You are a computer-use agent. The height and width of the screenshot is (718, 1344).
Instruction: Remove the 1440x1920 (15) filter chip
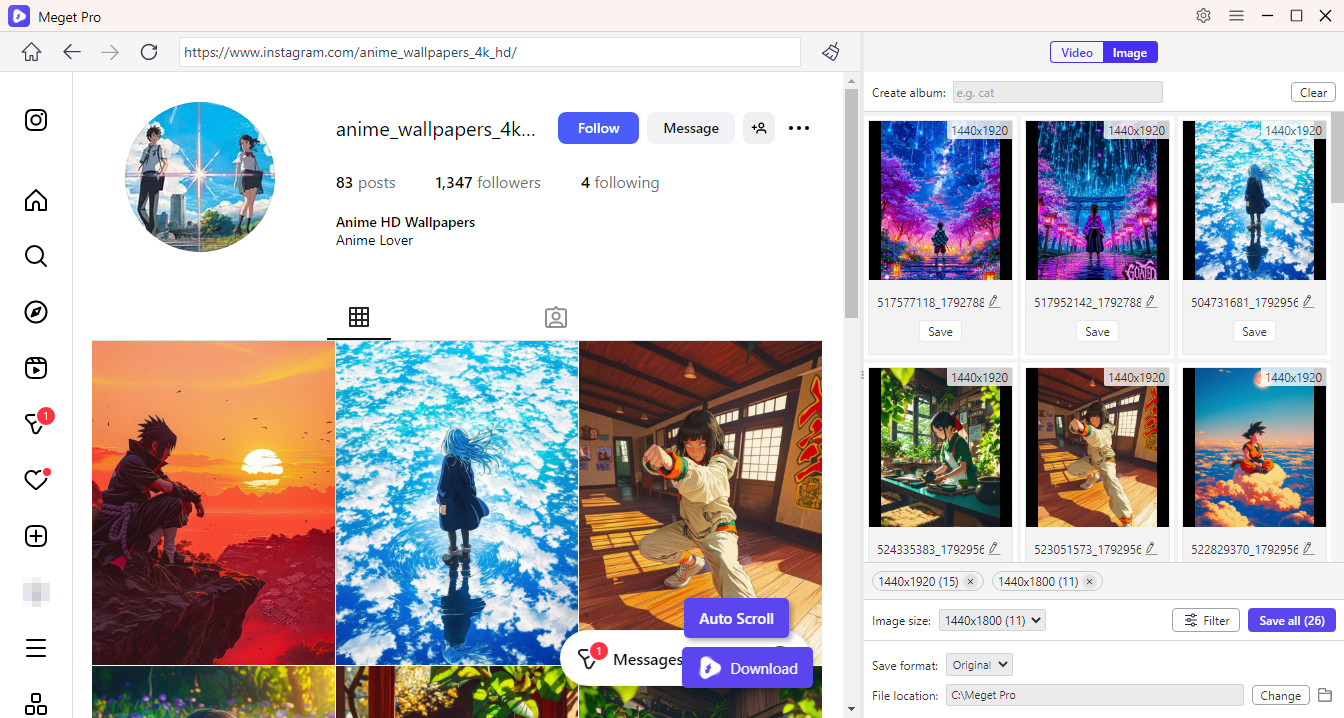click(x=970, y=581)
